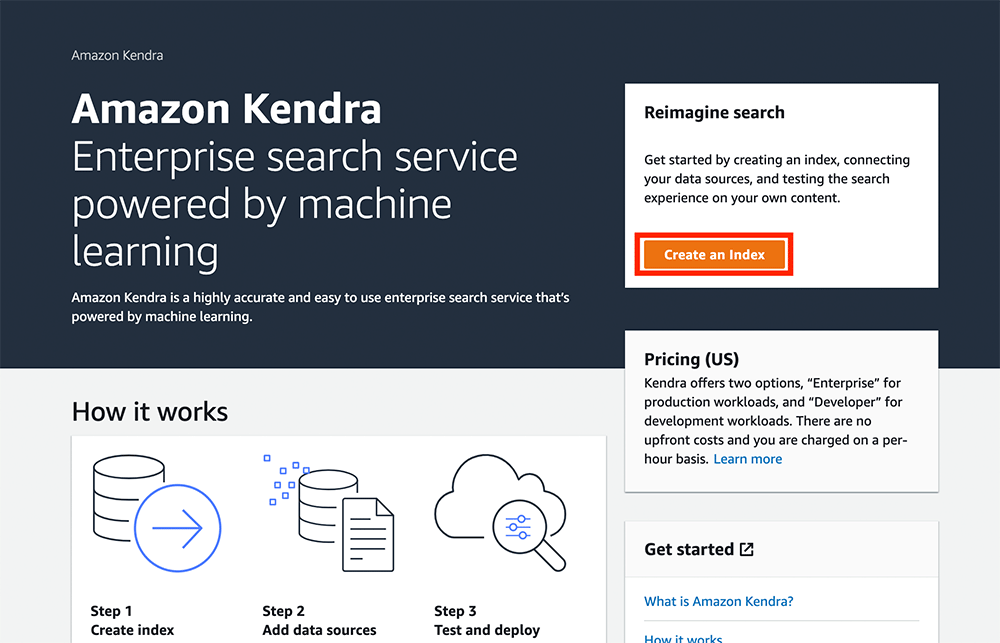Viewport: 1000px width, 643px height.
Task: Click the document icon in Step 2
Action: coord(370,535)
